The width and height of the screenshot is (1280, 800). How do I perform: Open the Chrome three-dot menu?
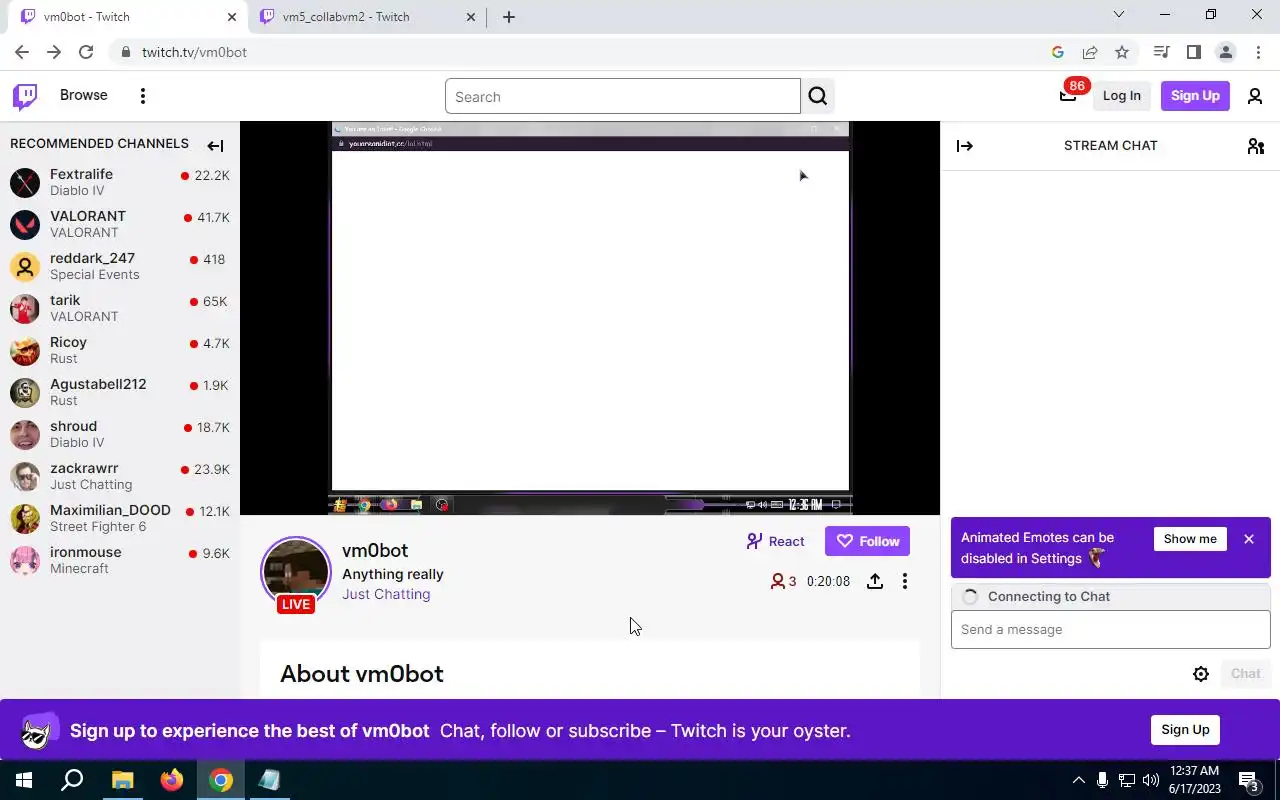tap(1257, 52)
